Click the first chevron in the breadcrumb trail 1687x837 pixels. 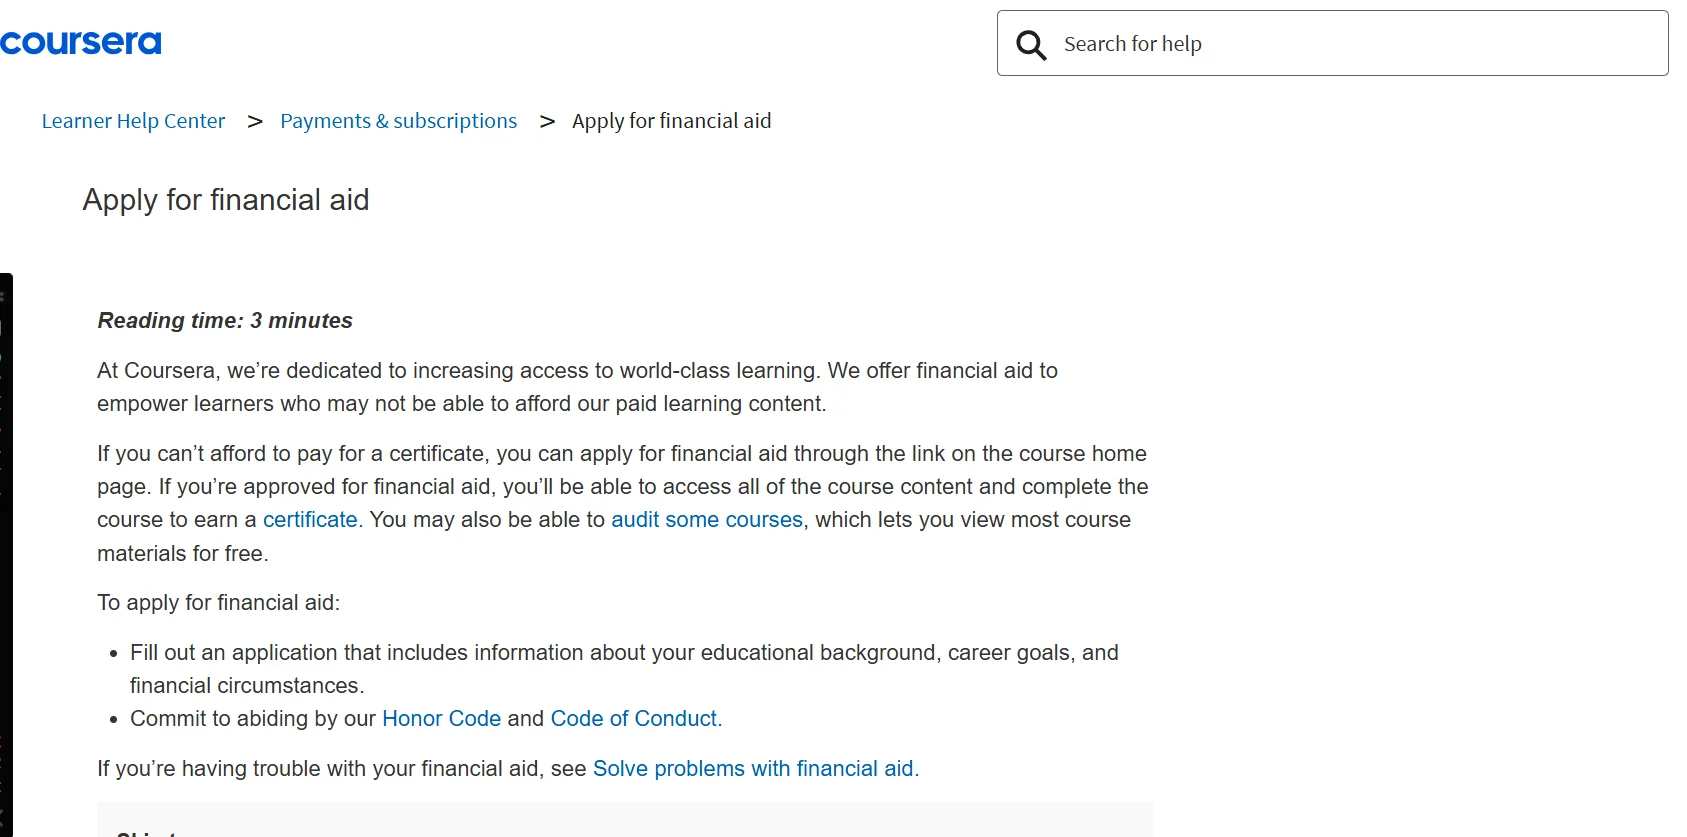(x=255, y=120)
